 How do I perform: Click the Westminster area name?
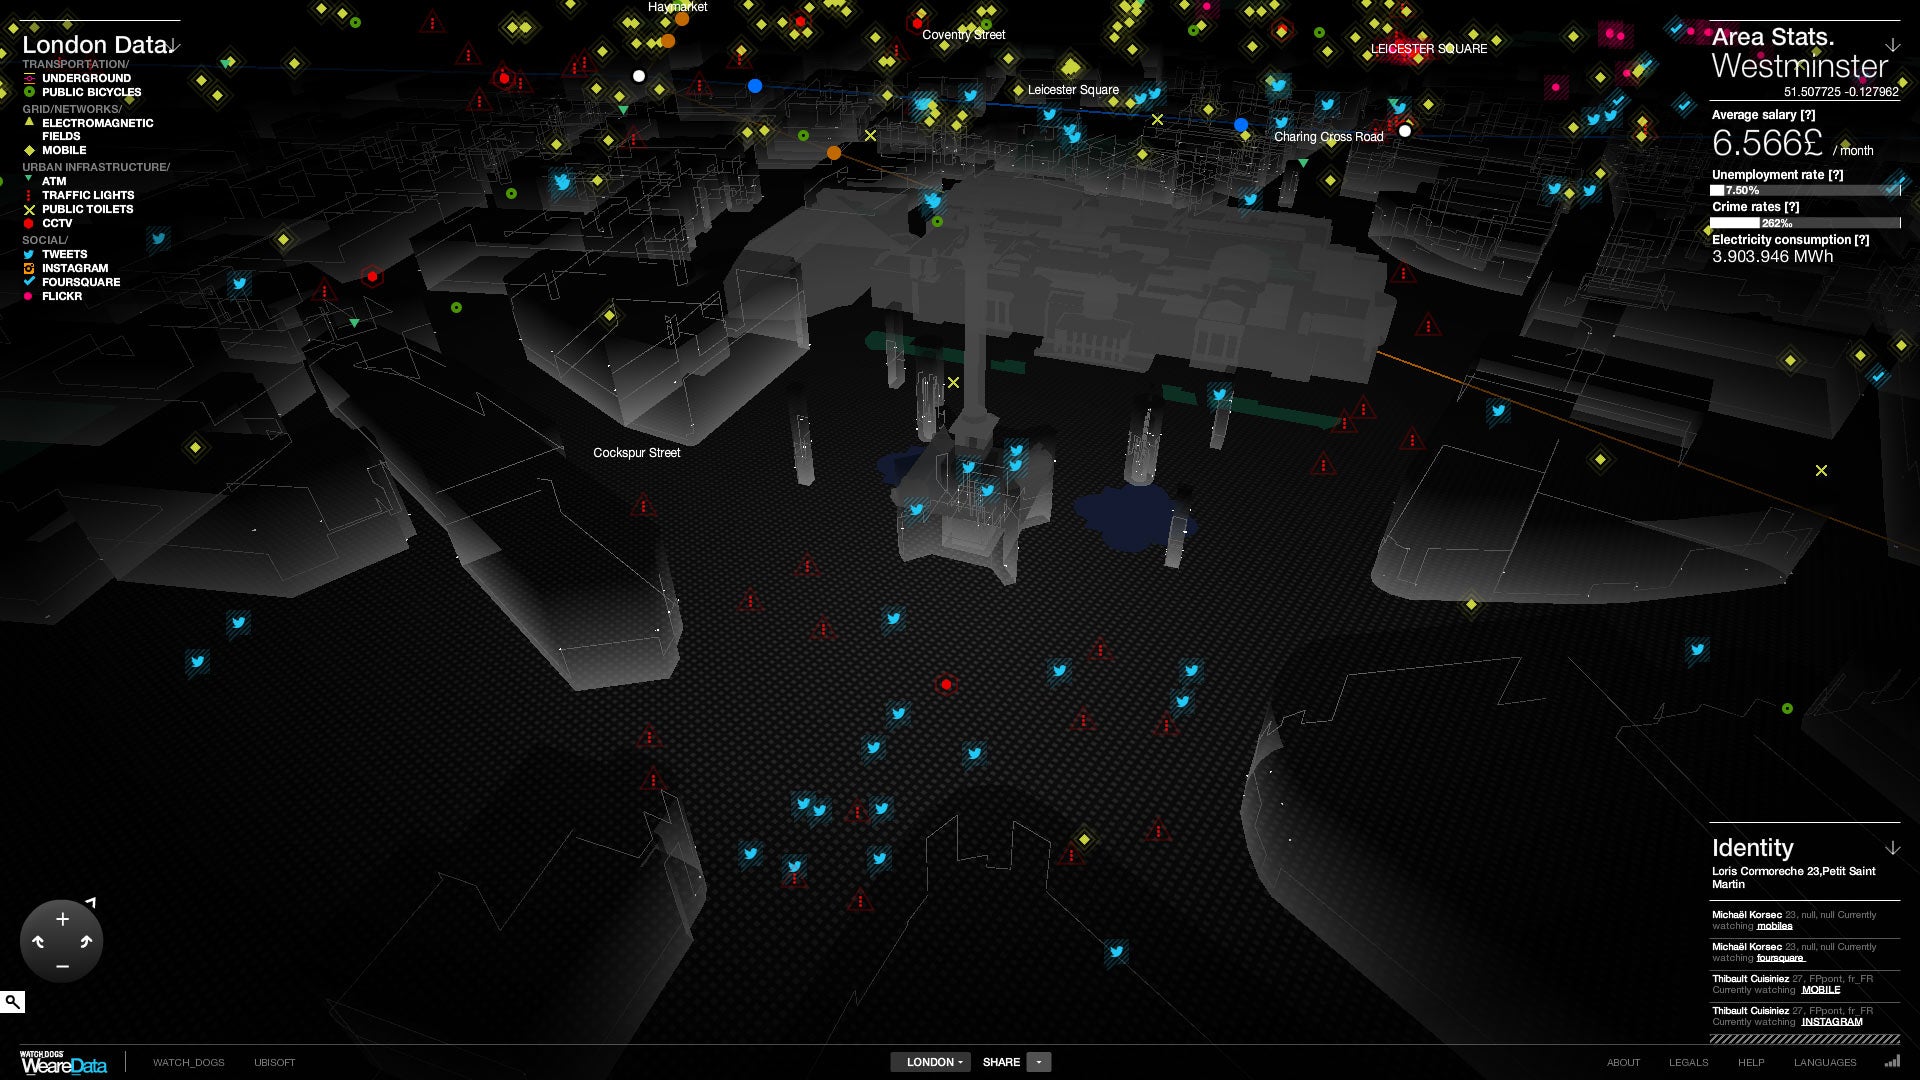pos(1799,67)
